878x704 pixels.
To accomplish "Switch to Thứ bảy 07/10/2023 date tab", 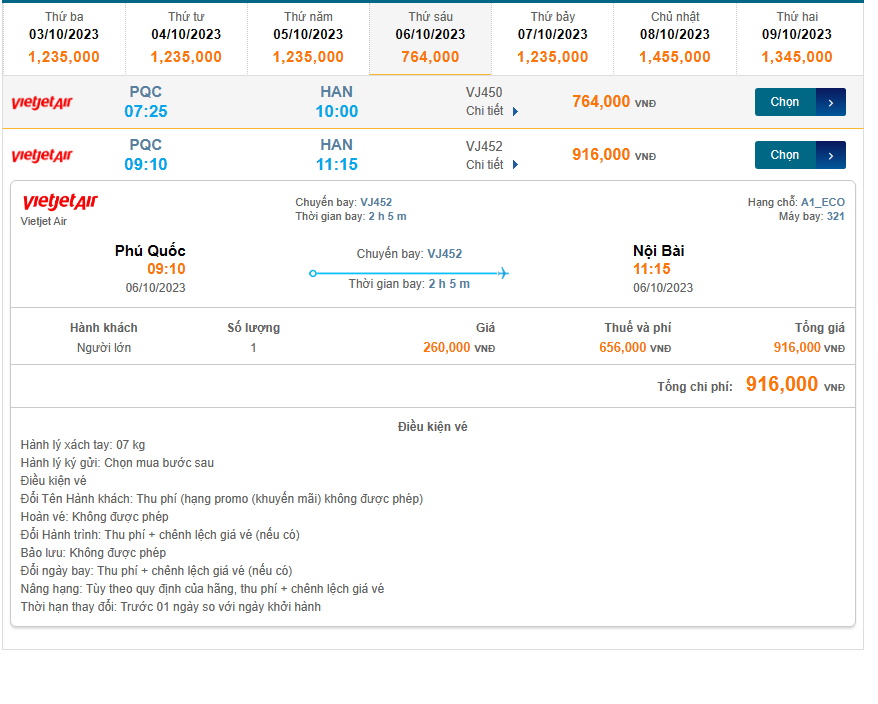I will [553, 38].
